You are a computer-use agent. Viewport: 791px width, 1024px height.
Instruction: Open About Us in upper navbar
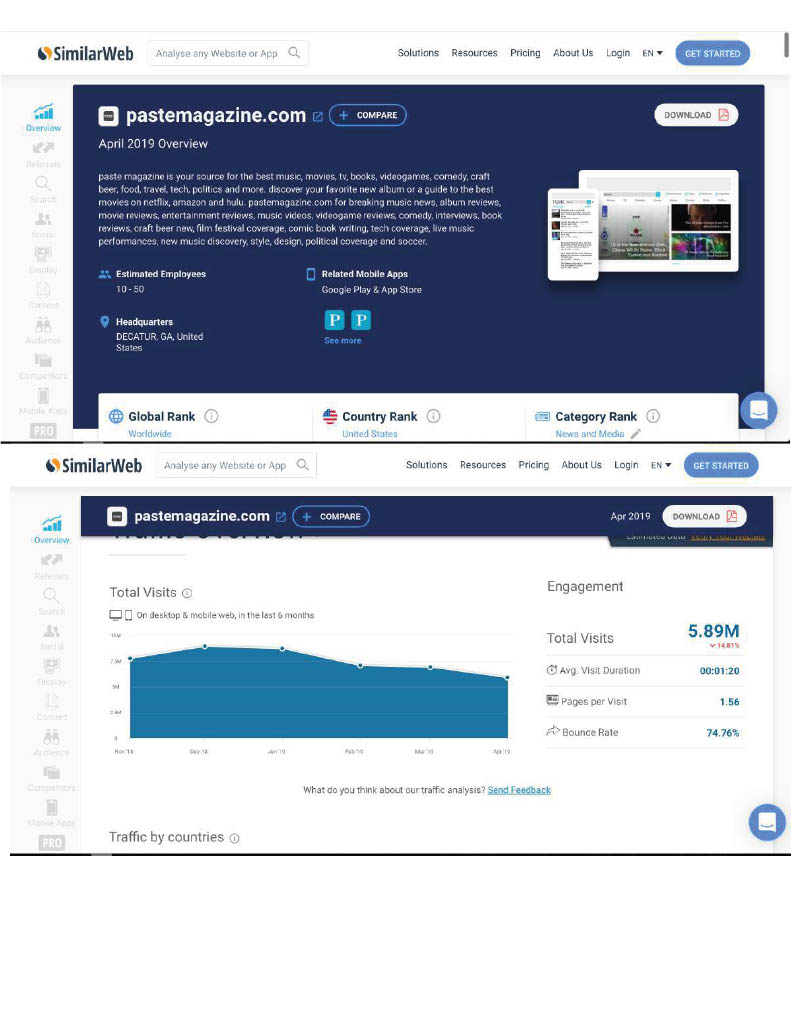click(x=573, y=53)
